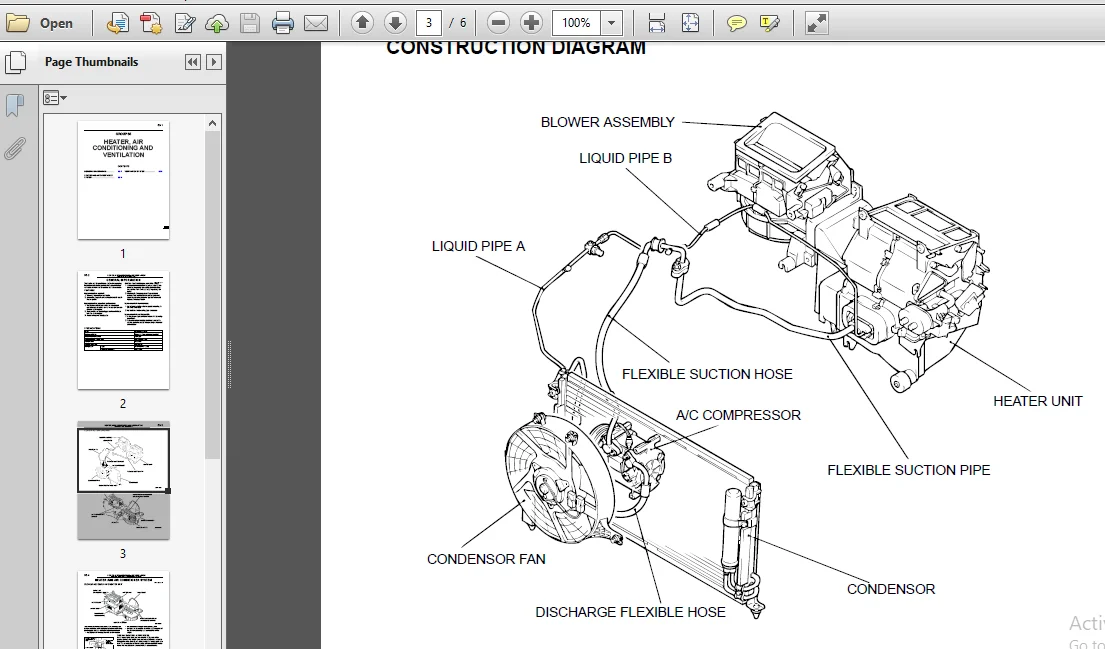The image size is (1105, 649).
Task: Click the zoom in plus button
Action: coord(531,23)
